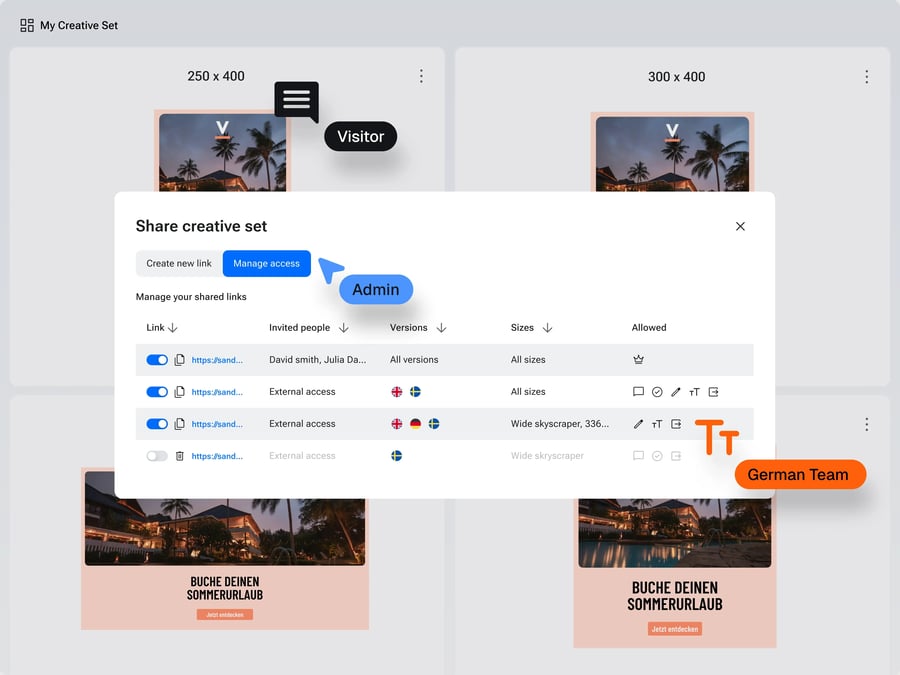Click the crown icon in the first link row
The height and width of the screenshot is (675, 900).
(x=638, y=360)
